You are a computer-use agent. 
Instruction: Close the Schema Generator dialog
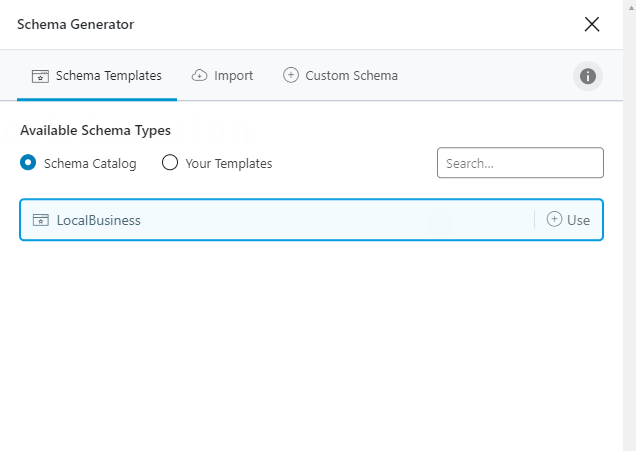(592, 24)
